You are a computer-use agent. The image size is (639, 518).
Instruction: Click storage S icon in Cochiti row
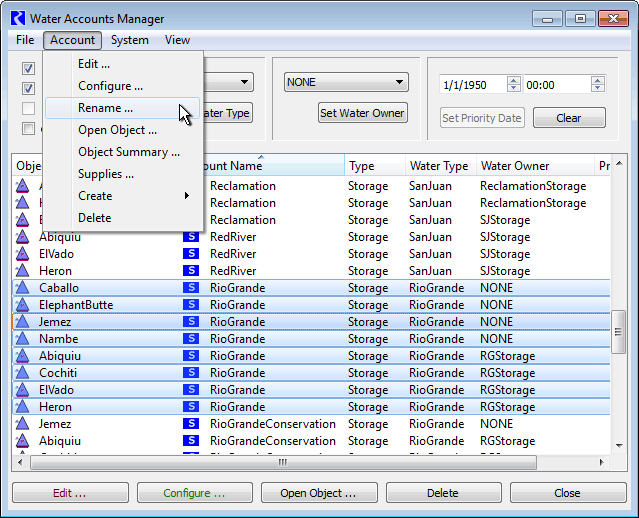coord(191,373)
